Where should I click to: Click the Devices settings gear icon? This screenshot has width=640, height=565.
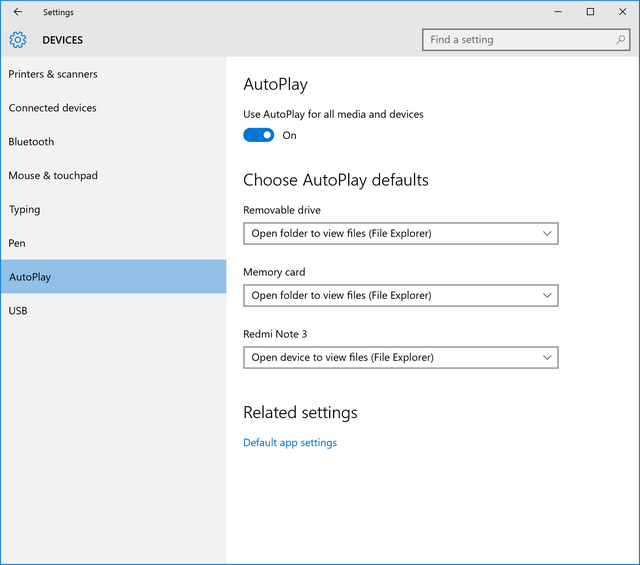(x=18, y=40)
